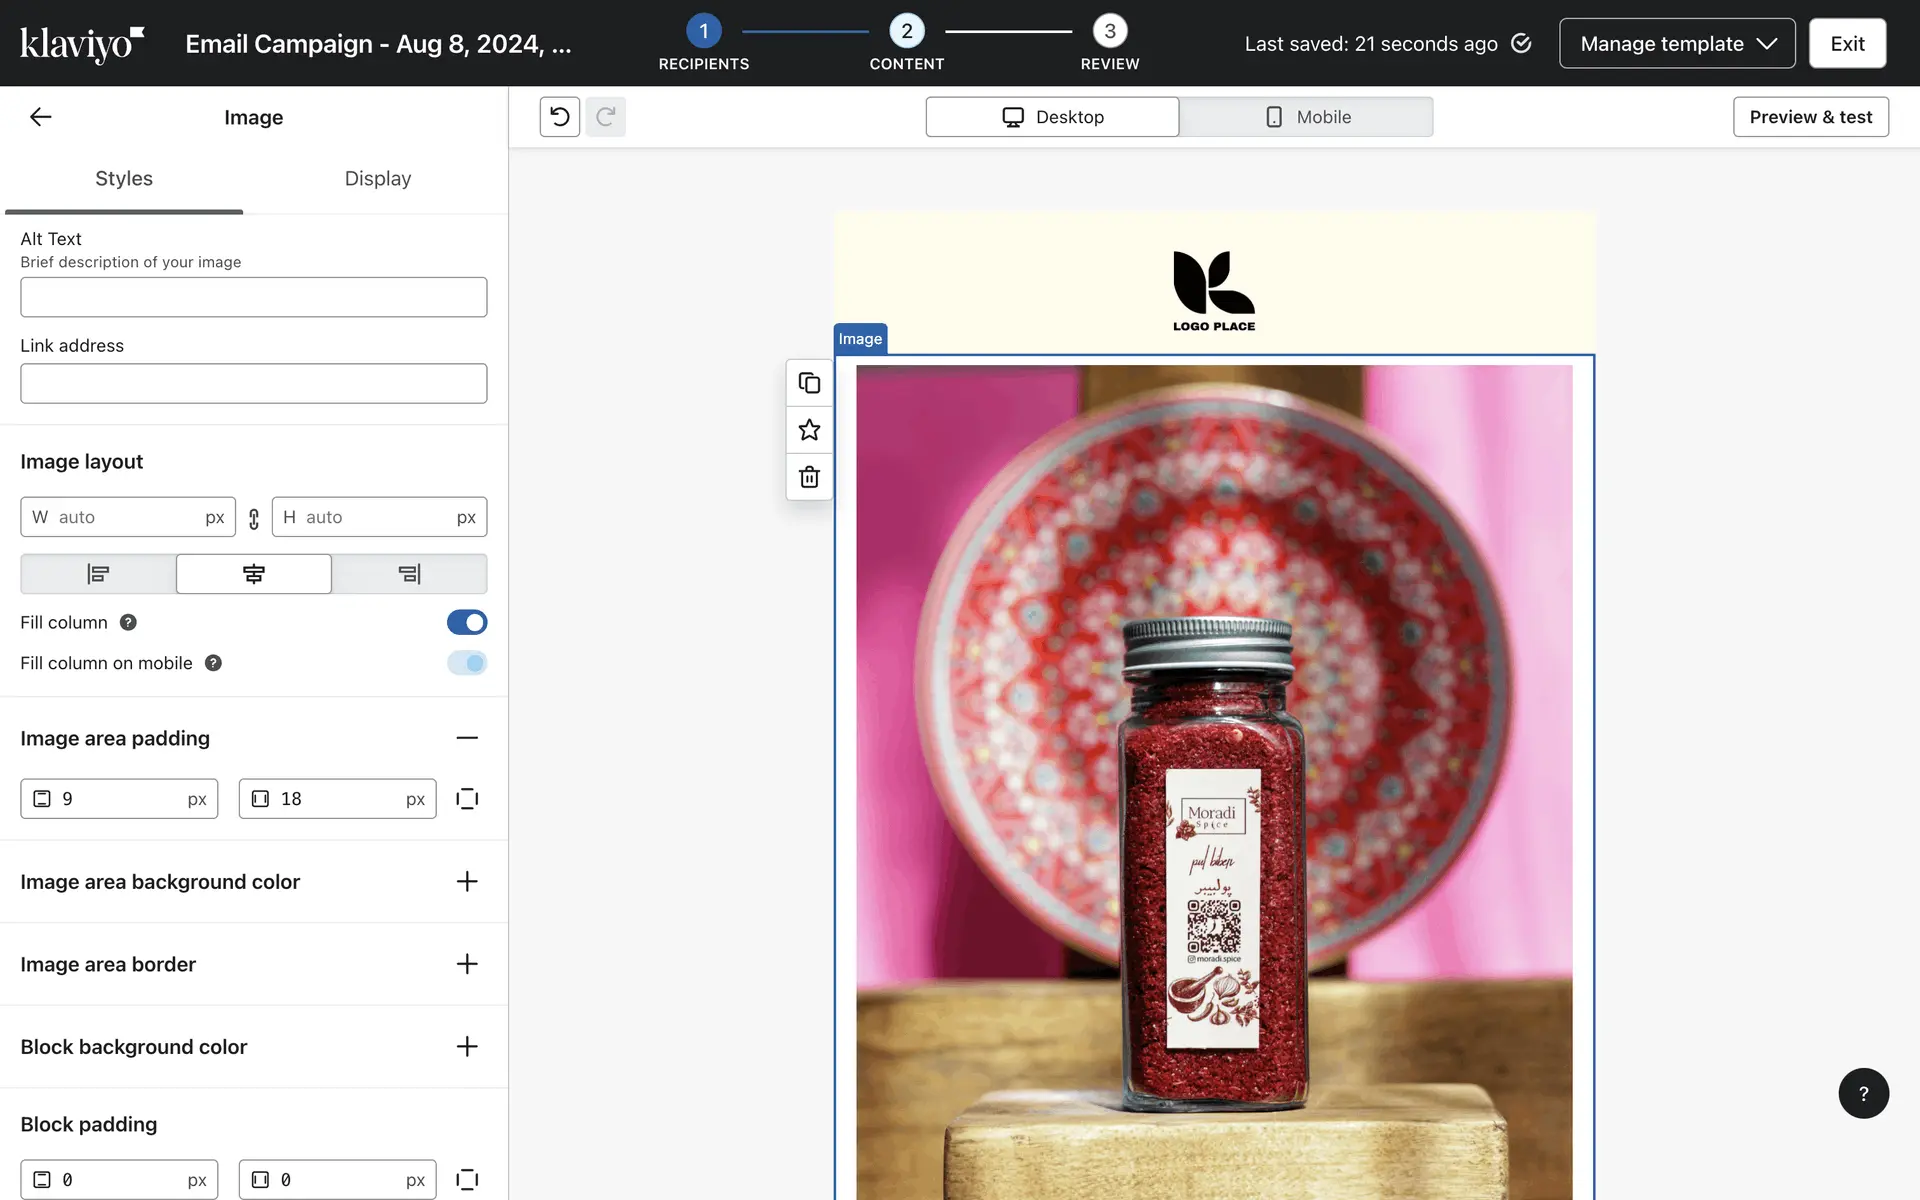Collapse the Image area padding section

467,738
